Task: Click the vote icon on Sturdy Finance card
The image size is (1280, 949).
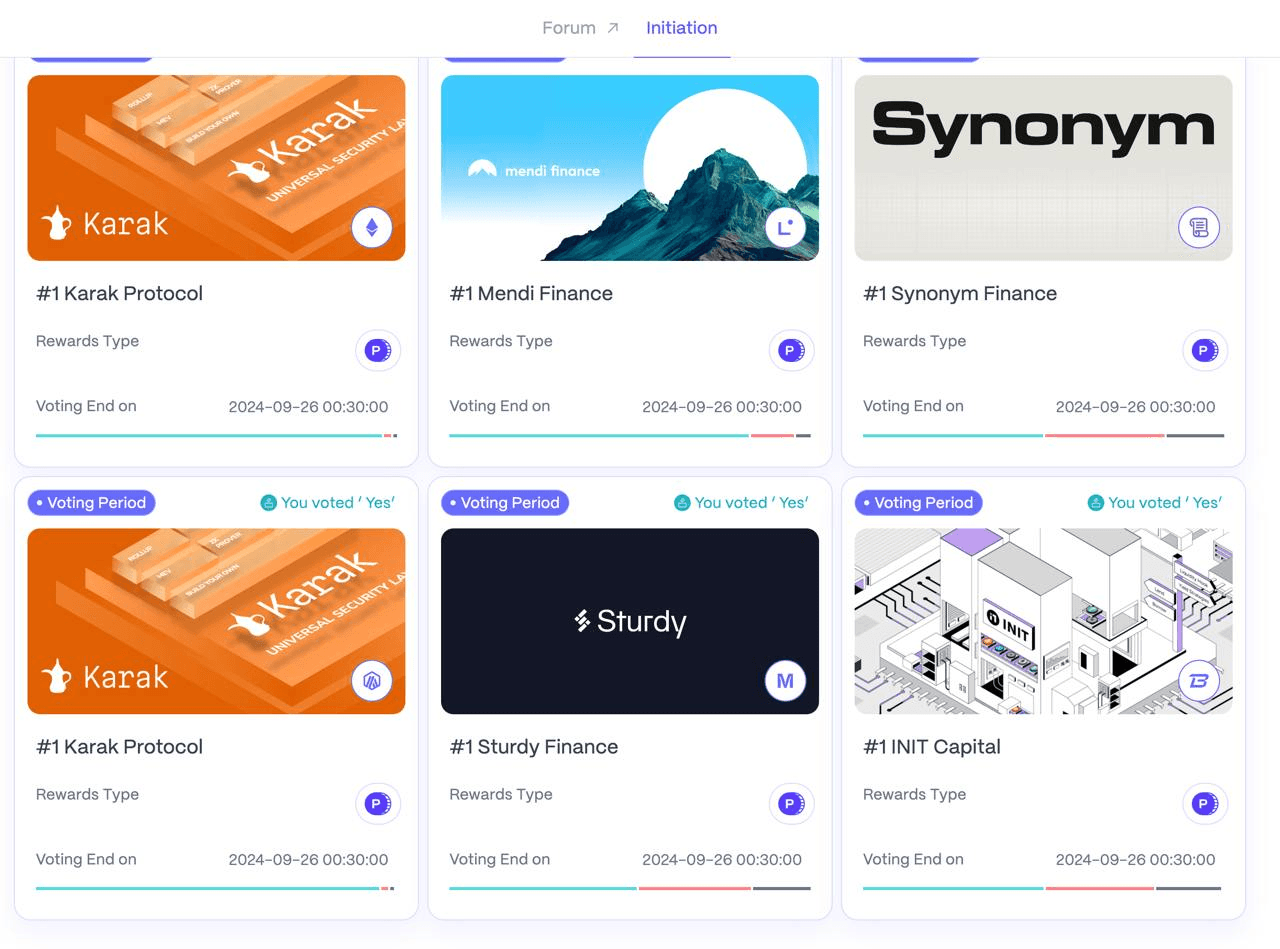Action: (x=682, y=503)
